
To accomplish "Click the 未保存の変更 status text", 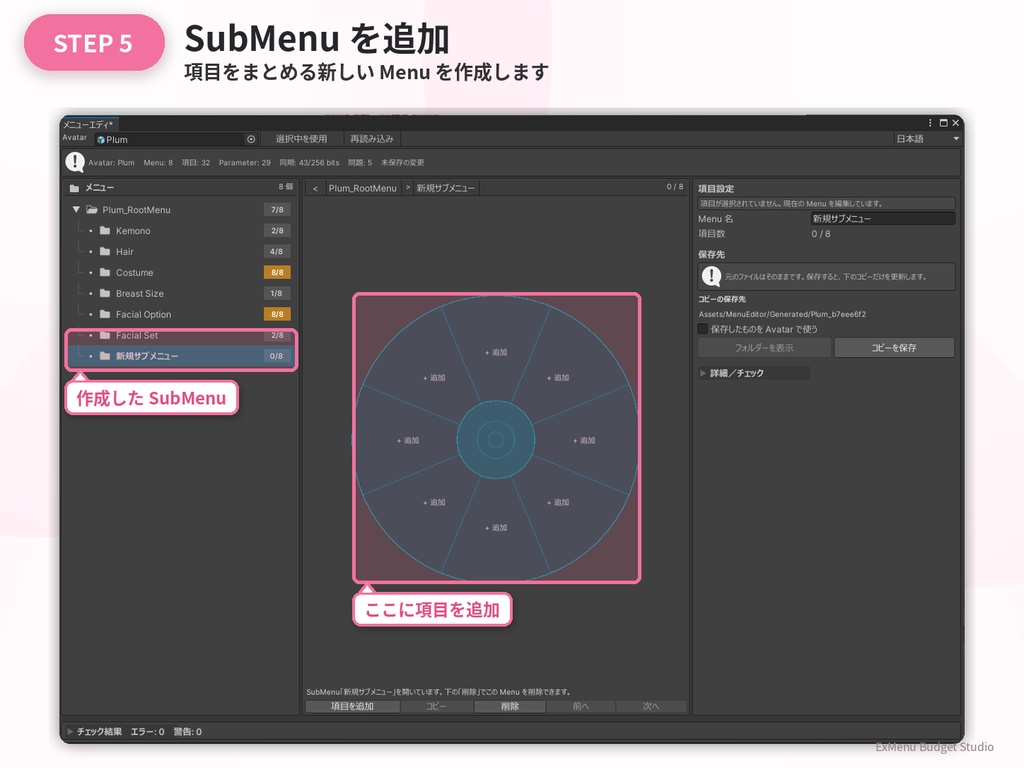I will pos(402,163).
